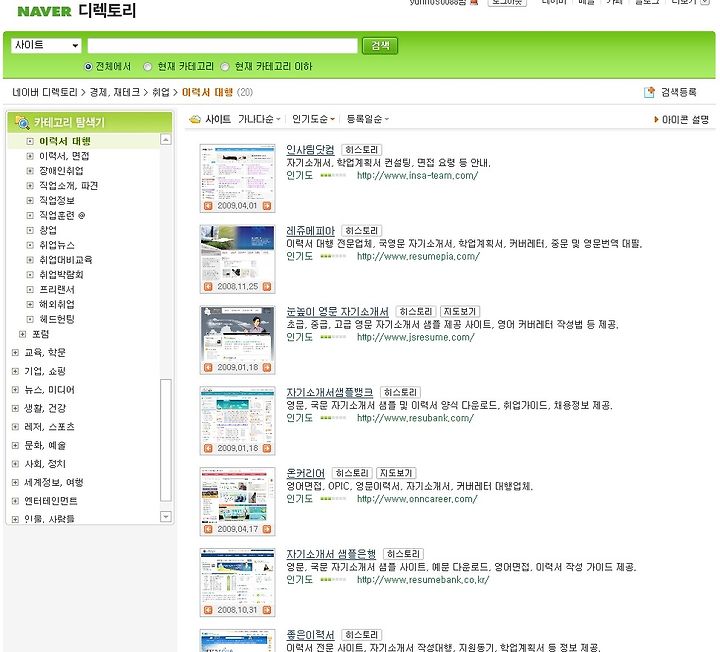Click the 검색 search button
The height and width of the screenshot is (652, 720).
click(x=380, y=45)
